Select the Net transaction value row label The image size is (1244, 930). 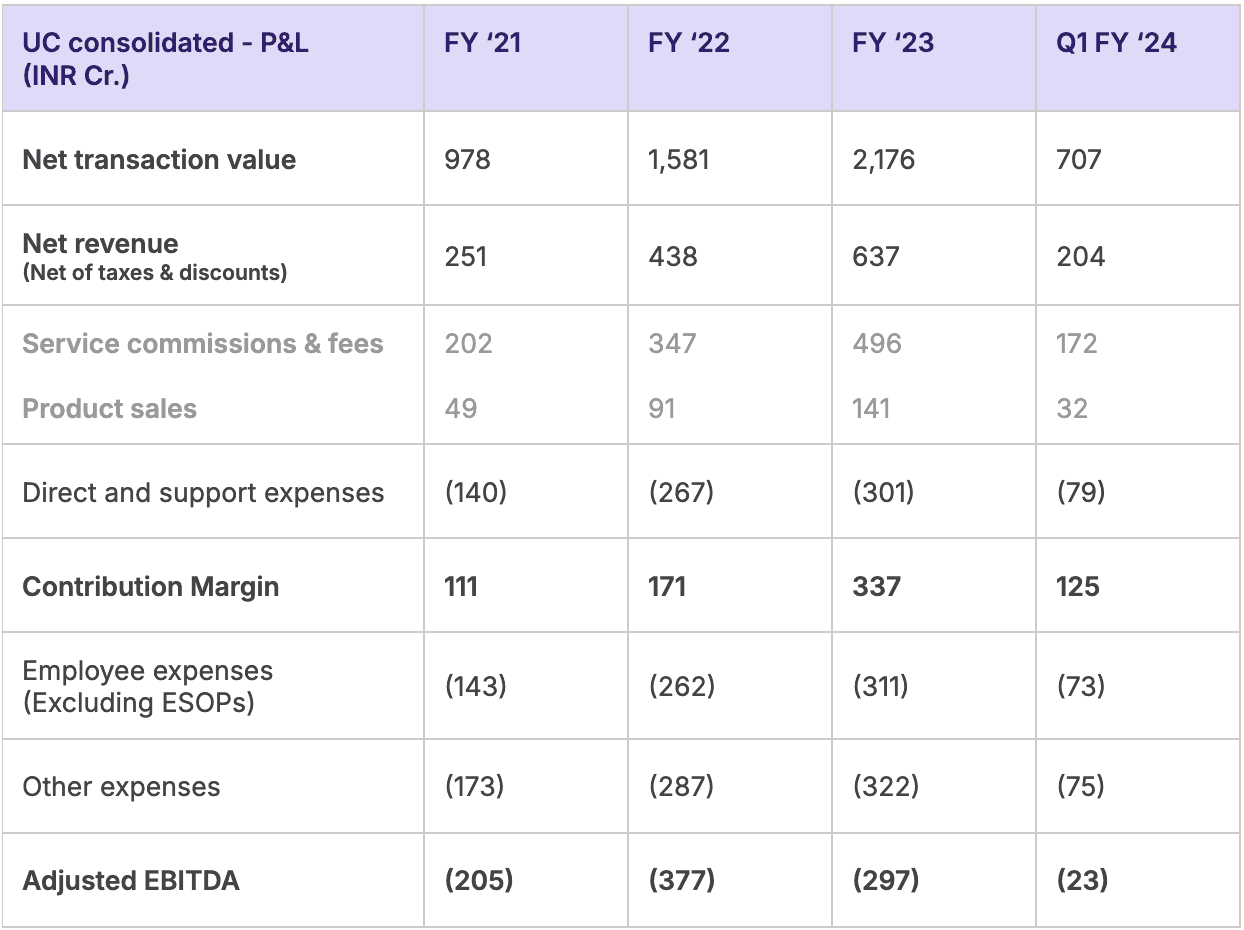159,160
